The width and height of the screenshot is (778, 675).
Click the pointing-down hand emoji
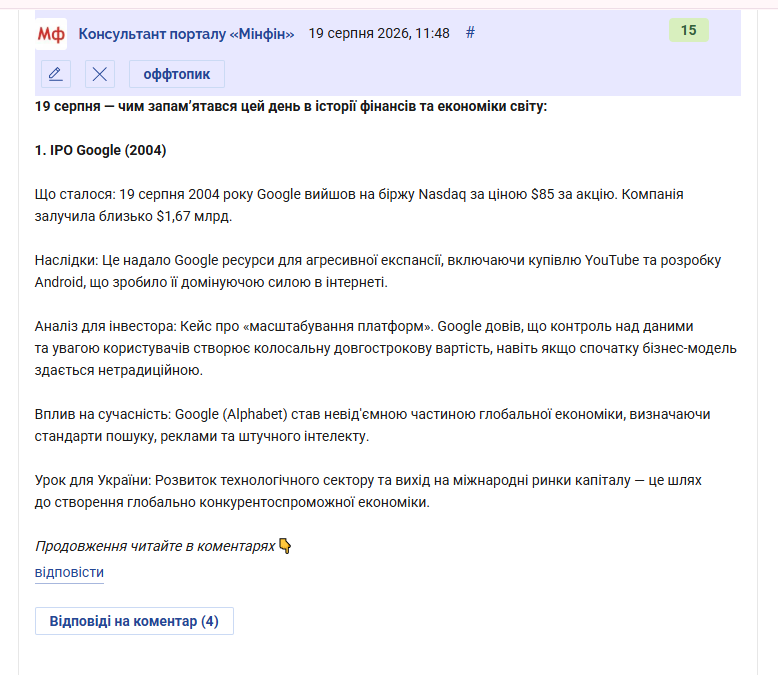click(285, 545)
